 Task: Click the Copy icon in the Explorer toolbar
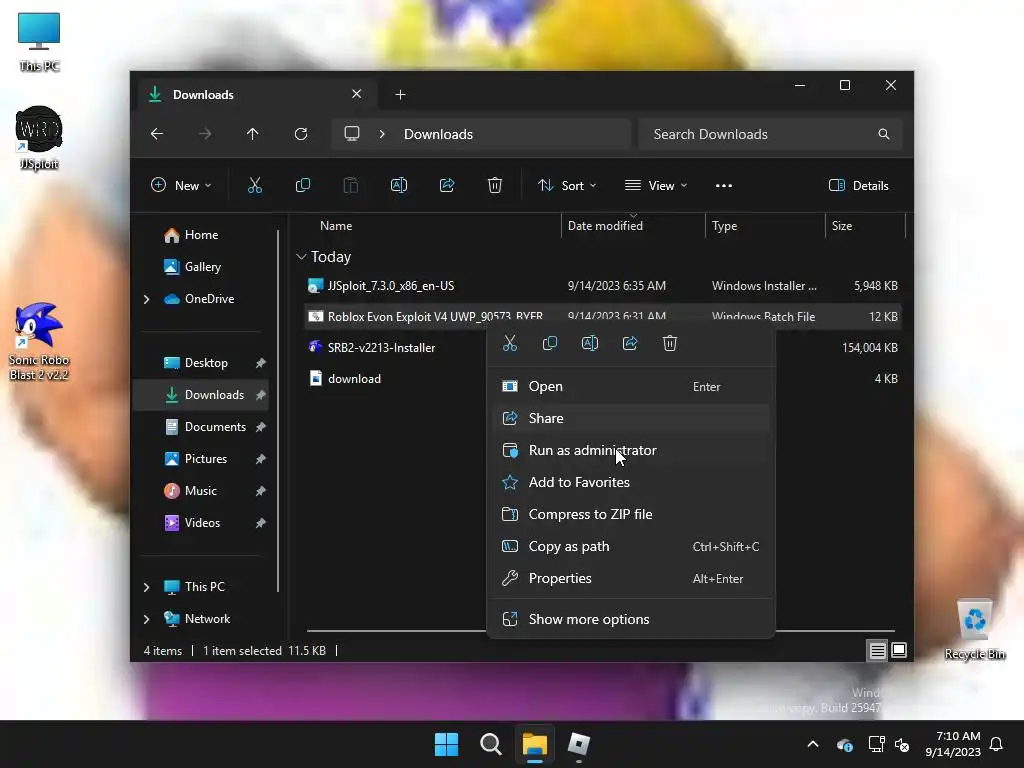coord(302,185)
